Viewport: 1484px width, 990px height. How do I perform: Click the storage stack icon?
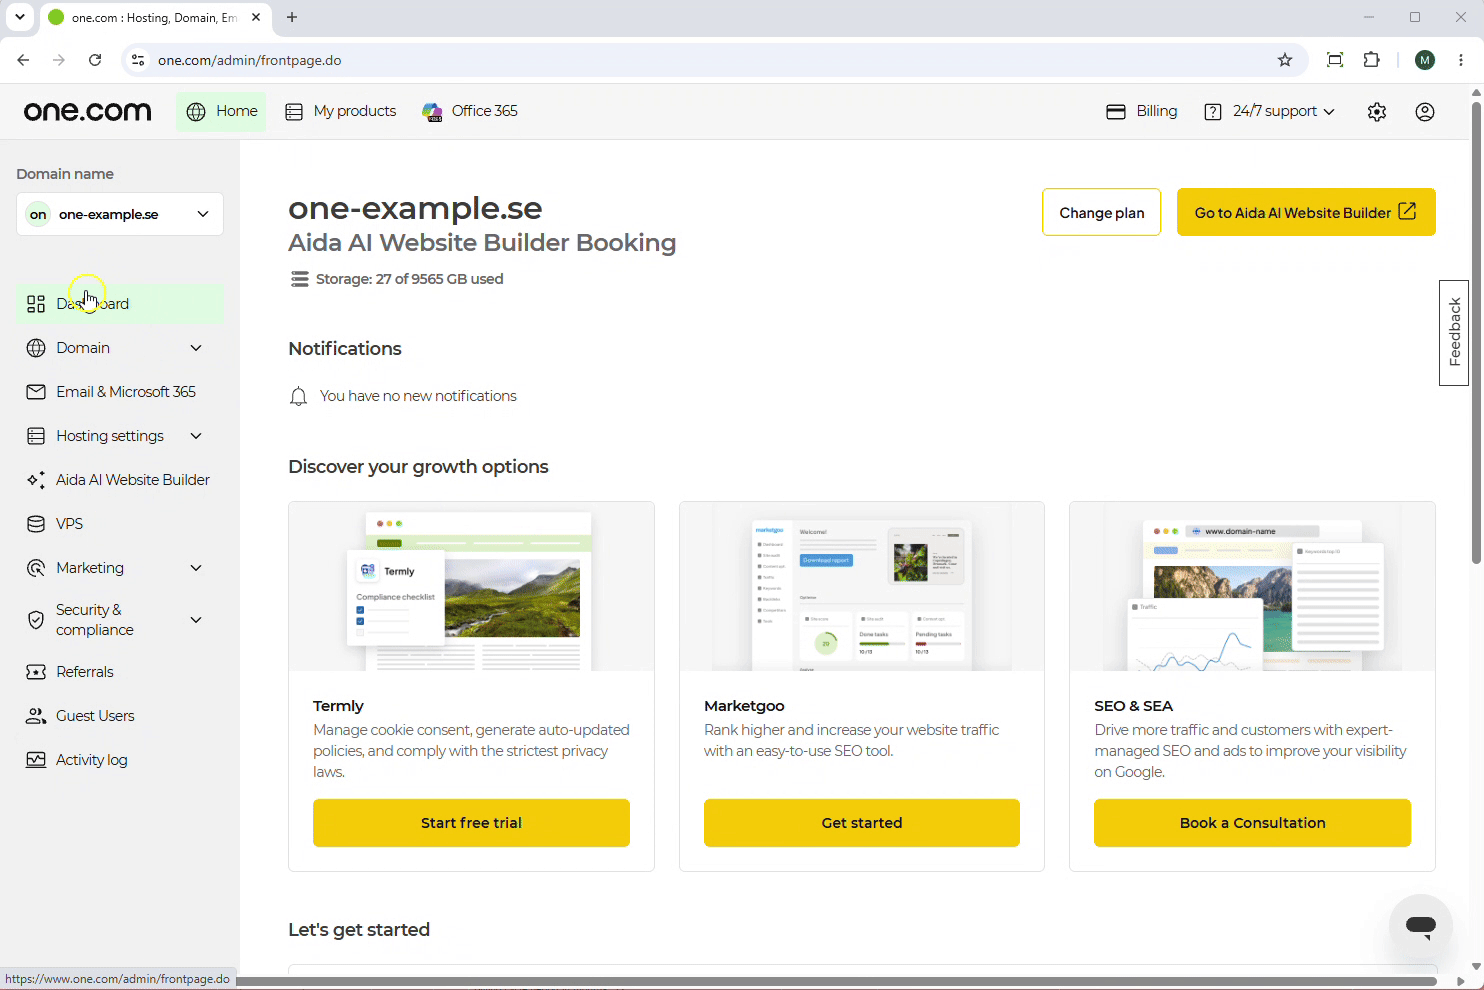pyautogui.click(x=299, y=279)
